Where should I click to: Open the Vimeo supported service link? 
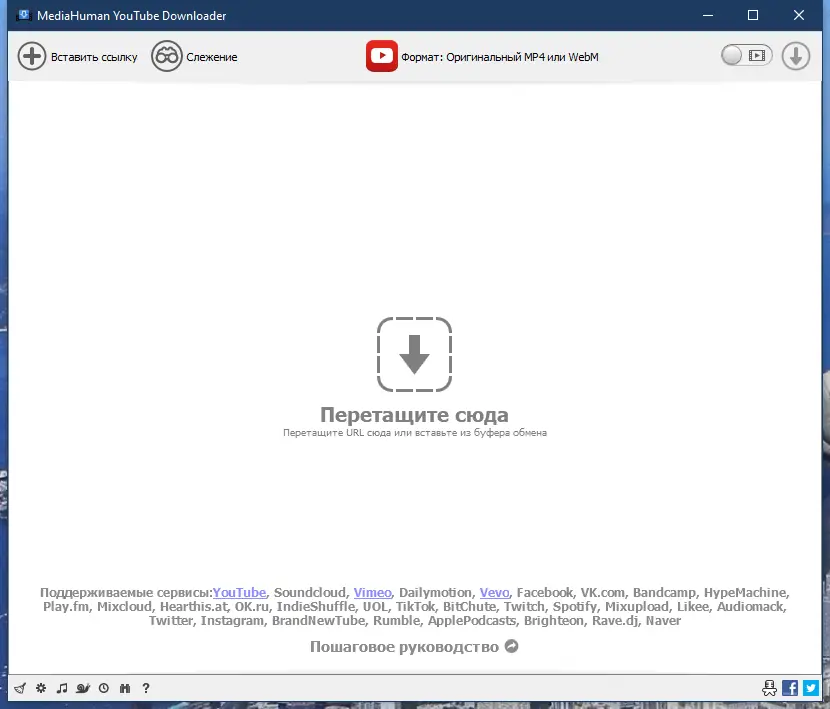point(373,593)
